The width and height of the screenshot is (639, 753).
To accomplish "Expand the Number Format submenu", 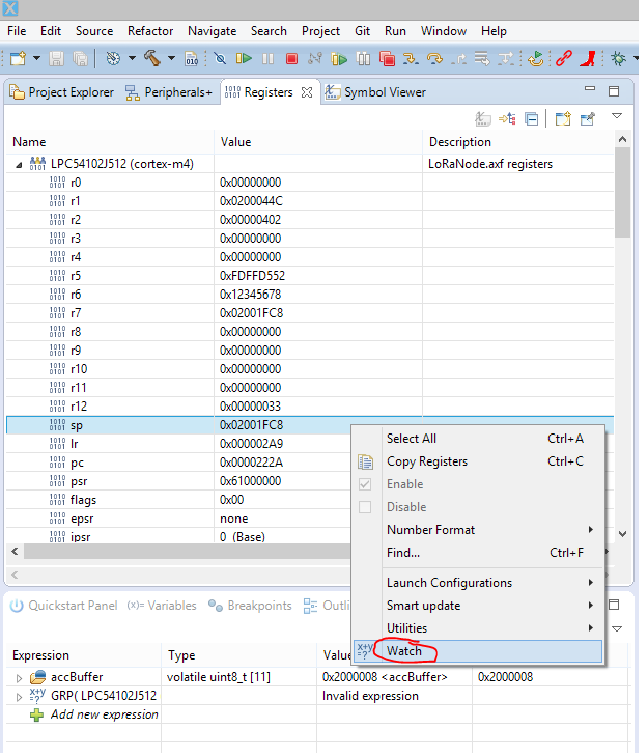I will [x=478, y=530].
